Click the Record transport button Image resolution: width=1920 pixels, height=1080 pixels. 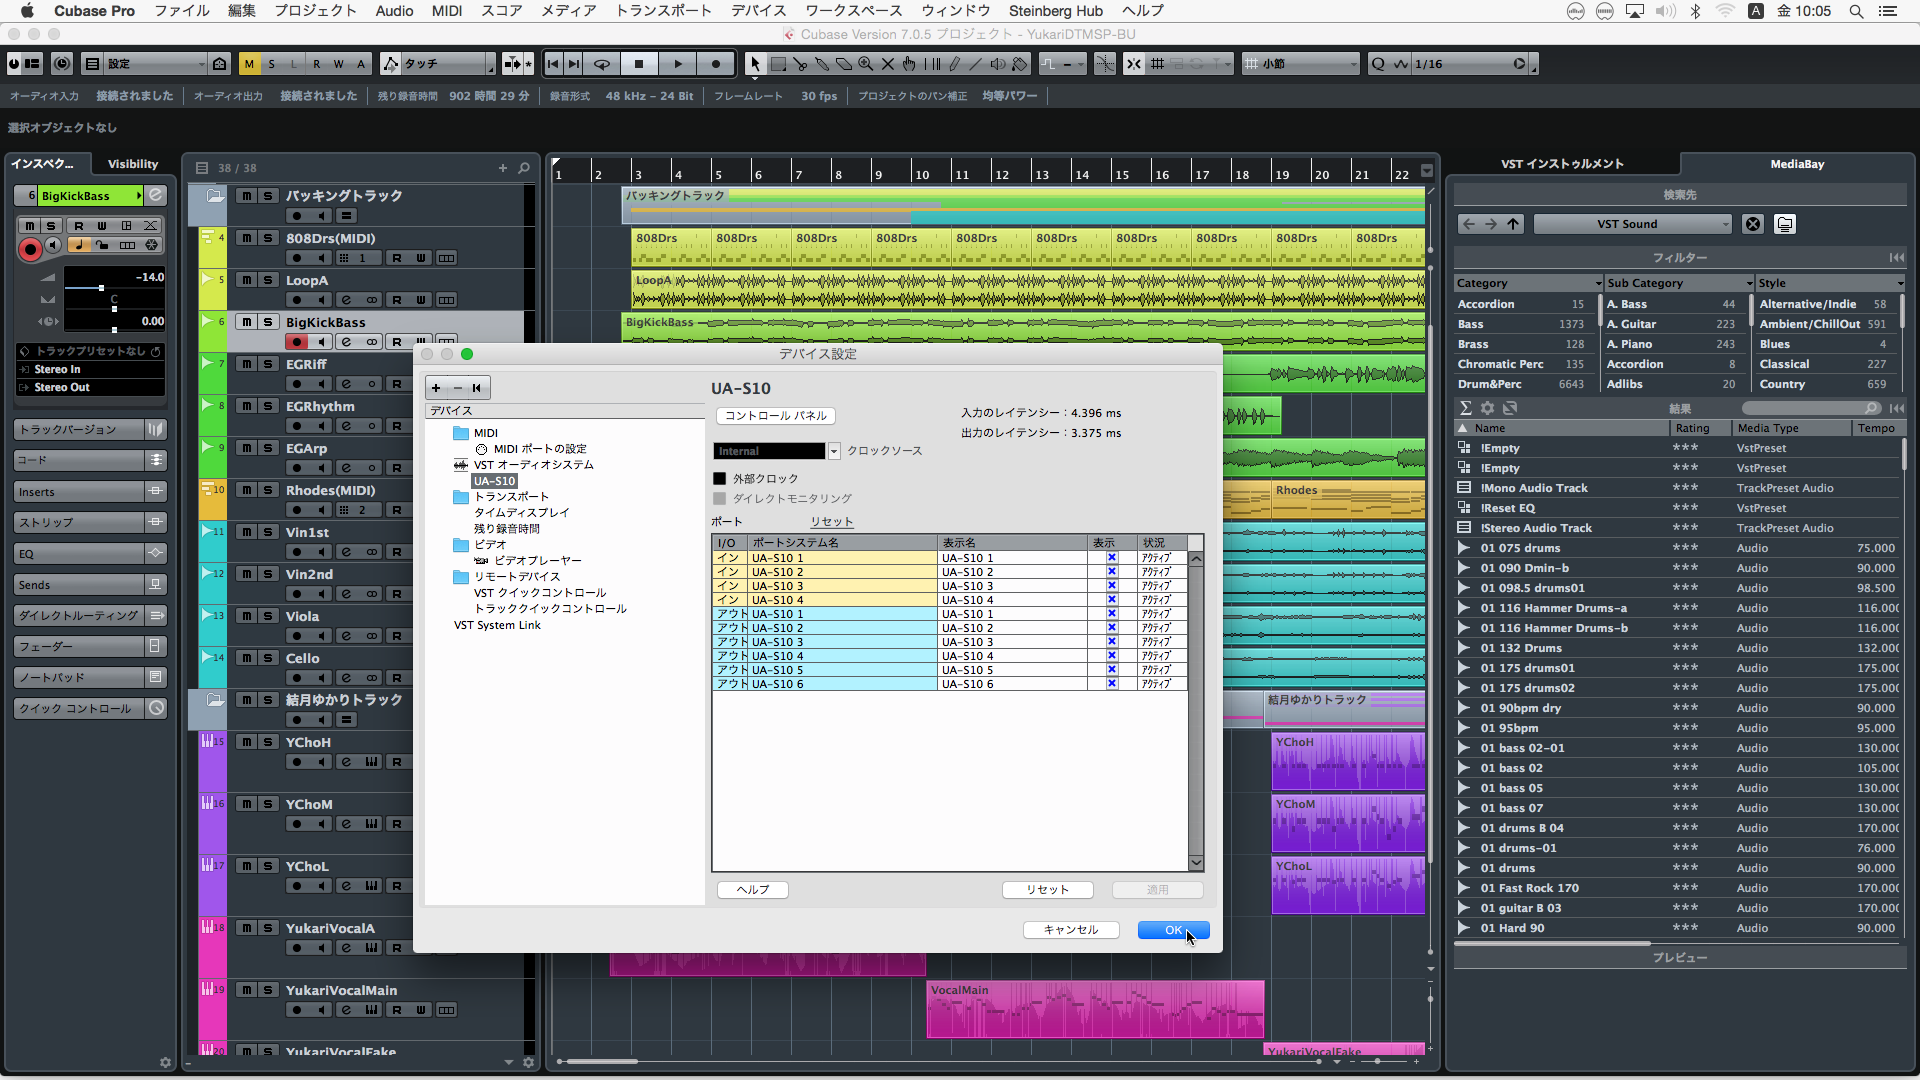(x=716, y=64)
